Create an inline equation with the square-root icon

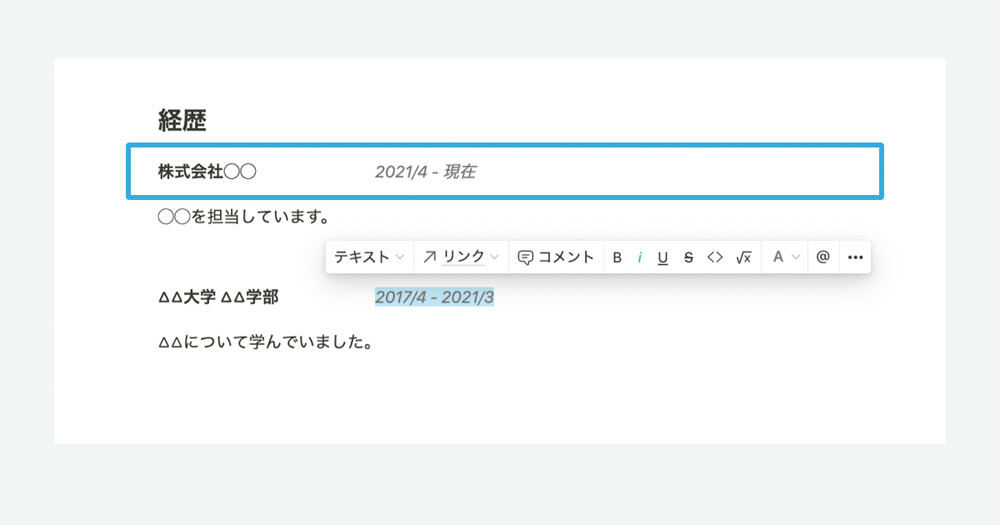[744, 257]
